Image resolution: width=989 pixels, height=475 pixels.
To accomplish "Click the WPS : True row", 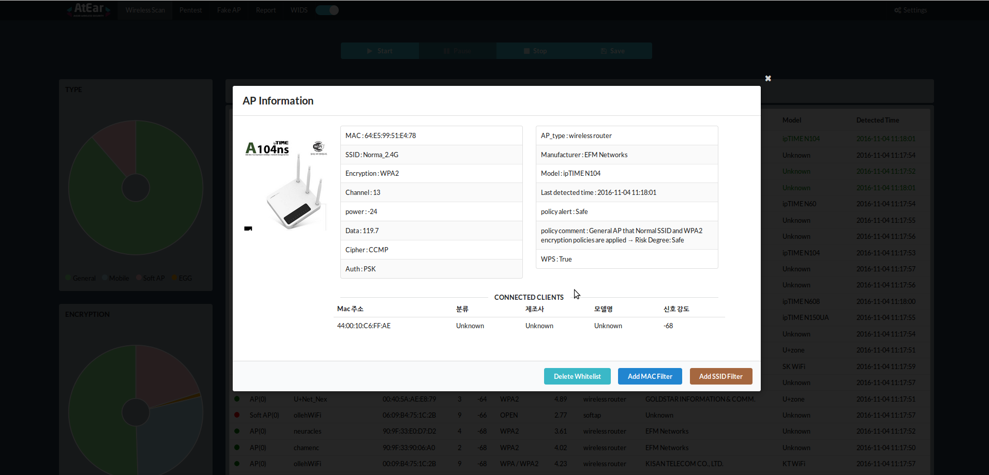I will click(627, 259).
